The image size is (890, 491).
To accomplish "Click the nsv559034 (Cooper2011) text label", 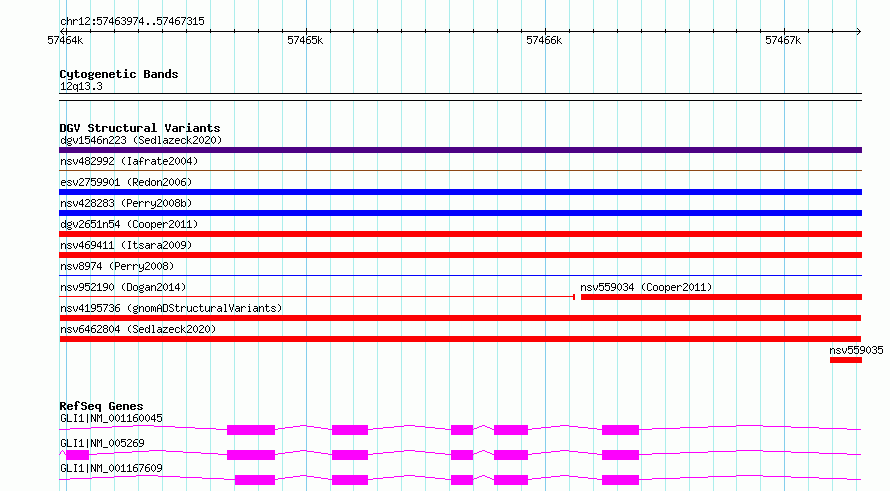I will tap(646, 287).
